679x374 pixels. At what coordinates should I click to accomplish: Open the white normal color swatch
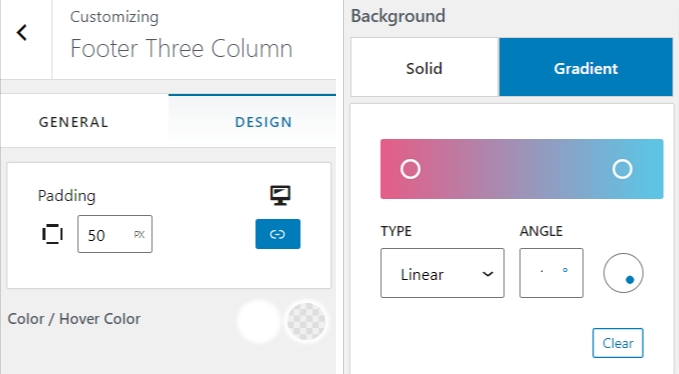(x=259, y=321)
